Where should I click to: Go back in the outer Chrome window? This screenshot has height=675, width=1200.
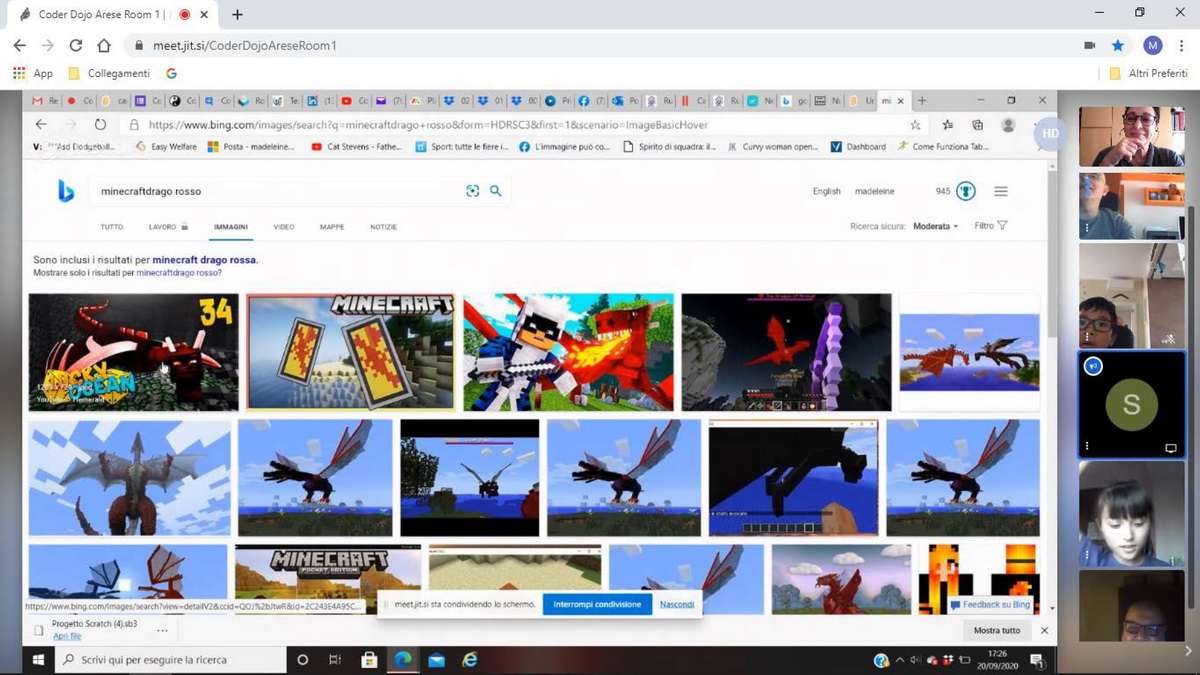pos(19,45)
